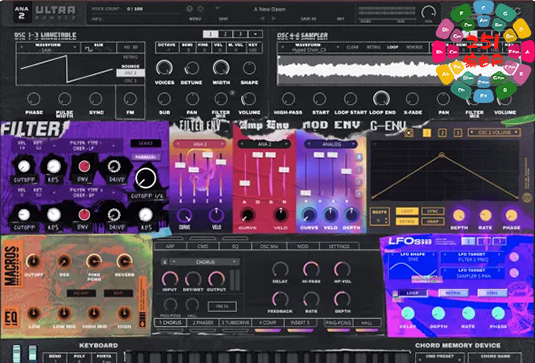Open sampler Waveform selector
The image size is (535, 363).
point(308,47)
